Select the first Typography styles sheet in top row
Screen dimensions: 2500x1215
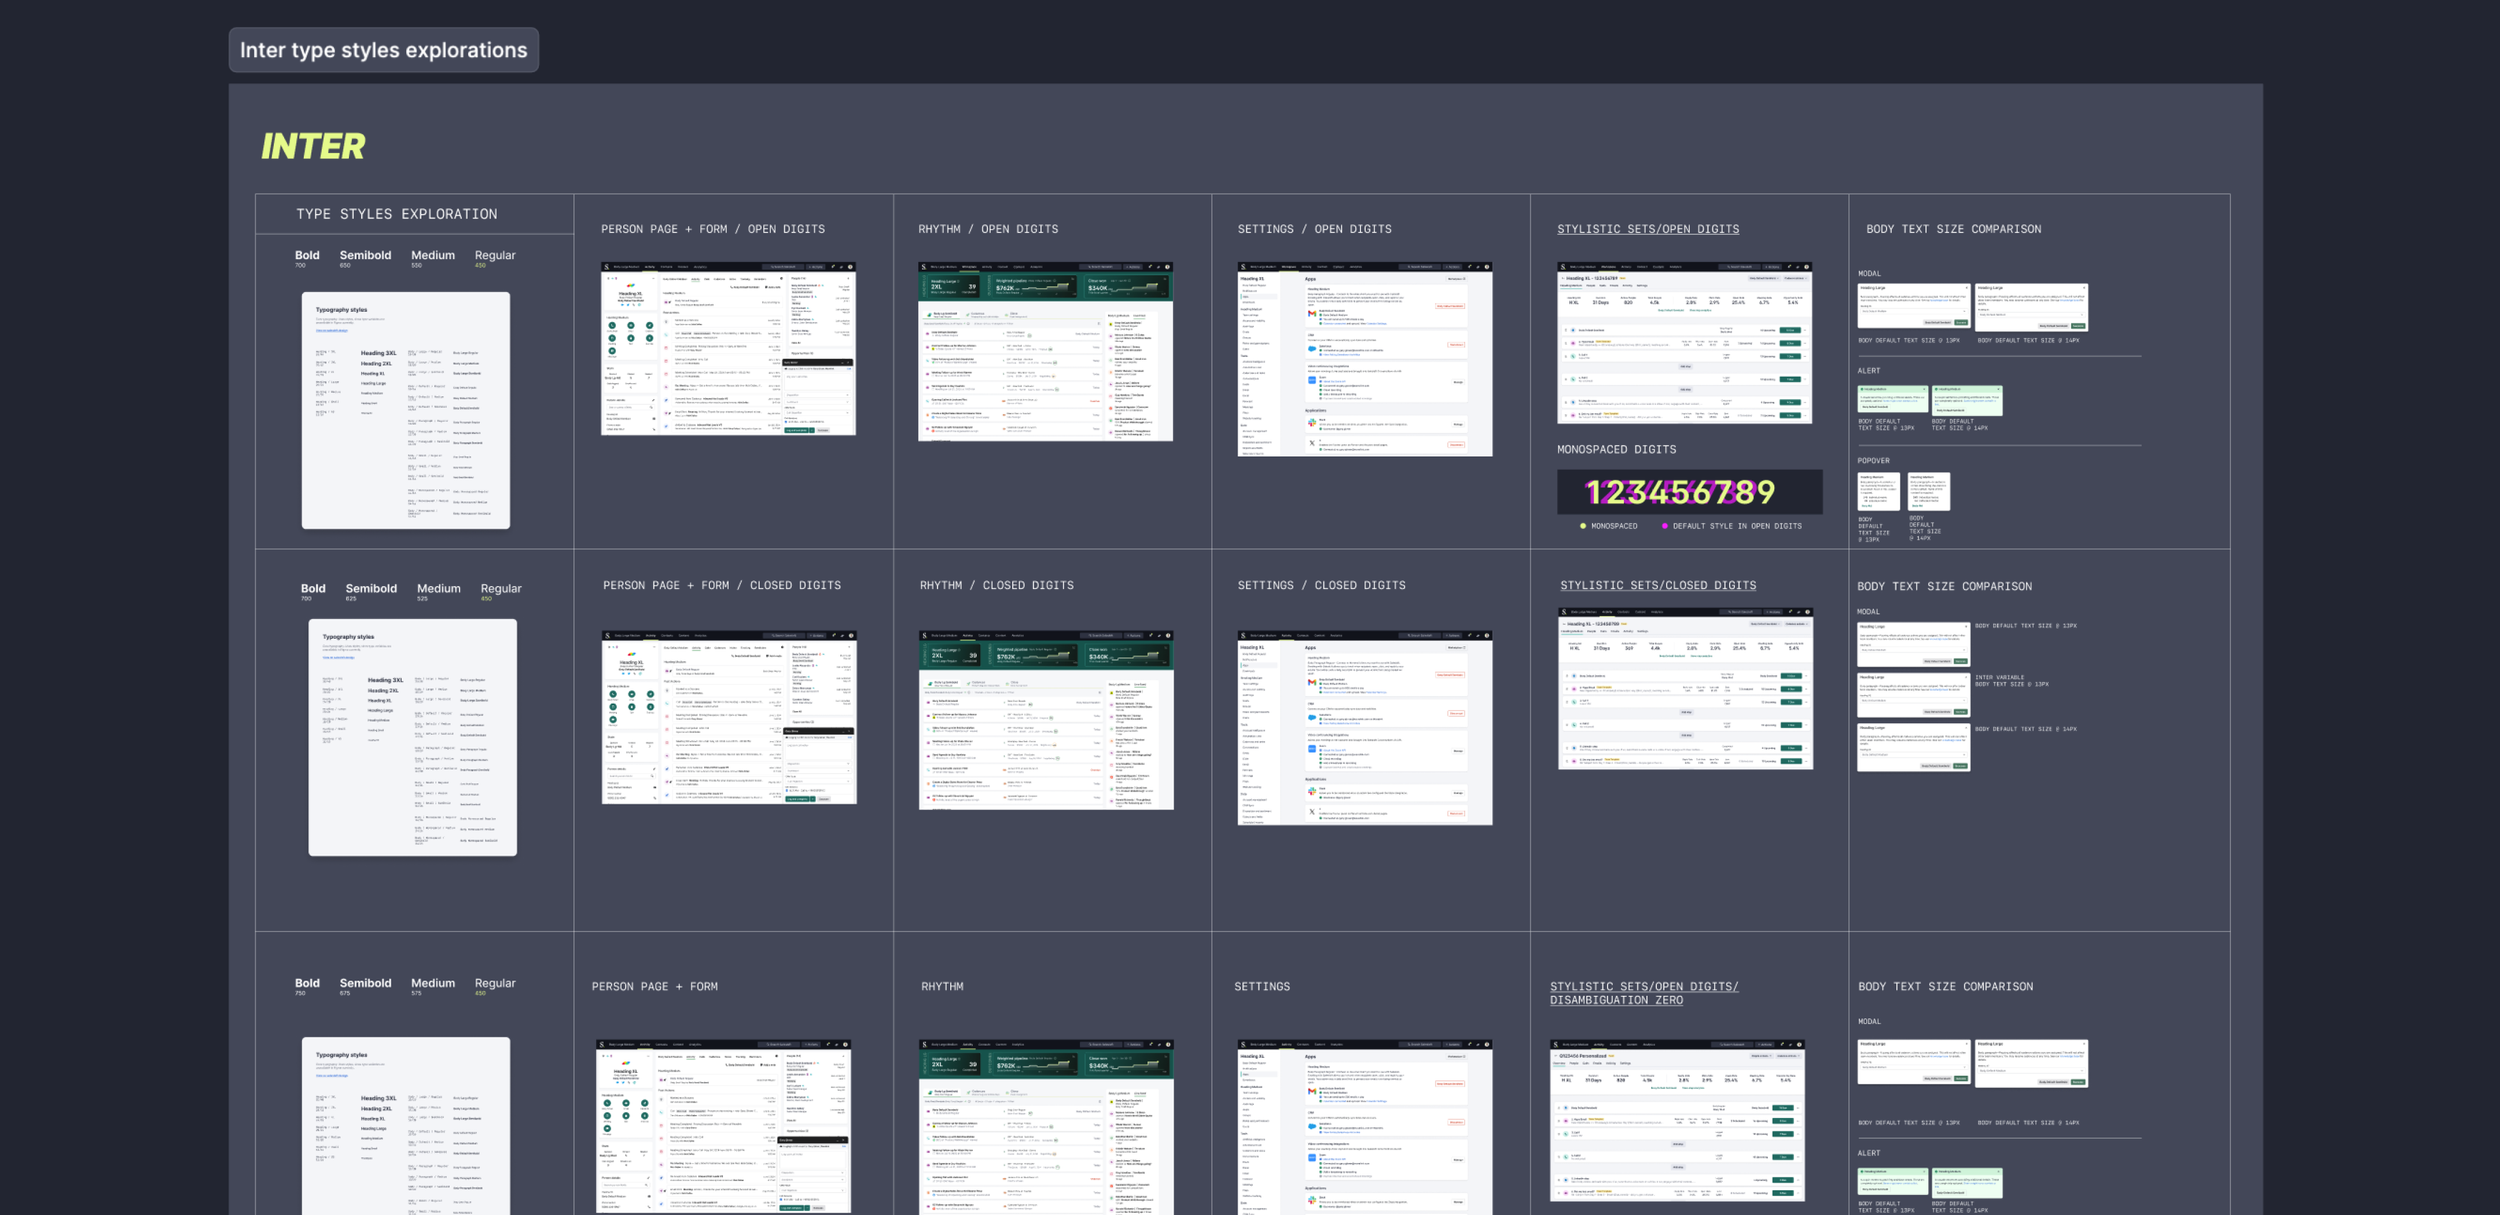pos(405,410)
